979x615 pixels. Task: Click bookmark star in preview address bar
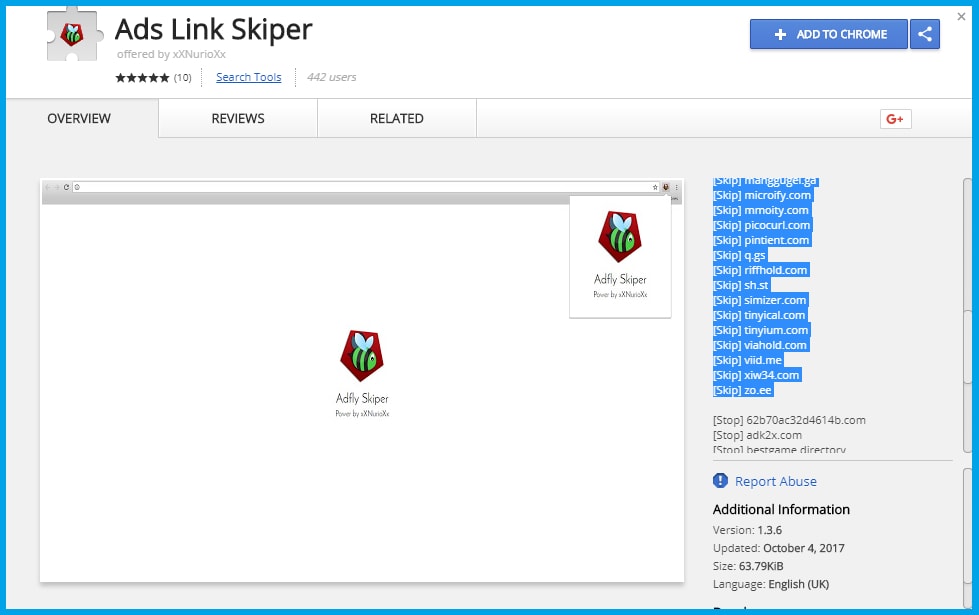coord(655,187)
